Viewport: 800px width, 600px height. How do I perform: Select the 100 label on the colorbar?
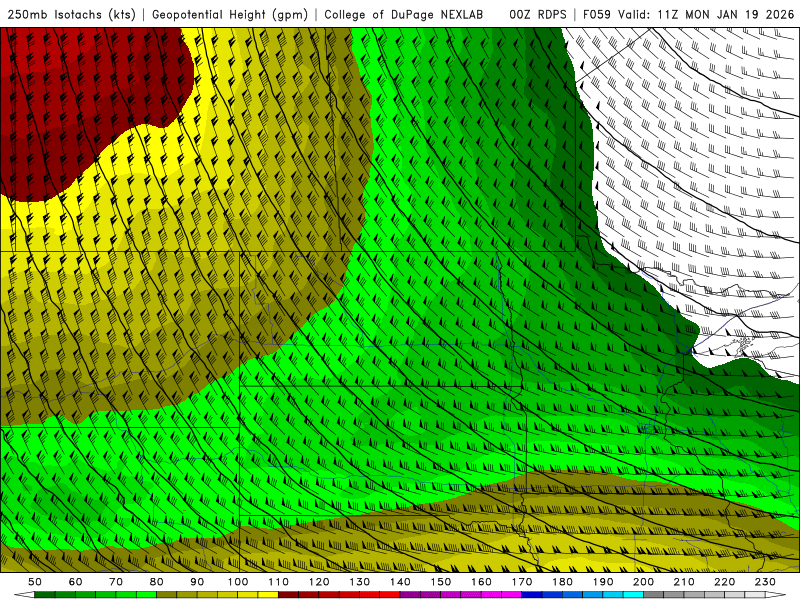coord(238,582)
